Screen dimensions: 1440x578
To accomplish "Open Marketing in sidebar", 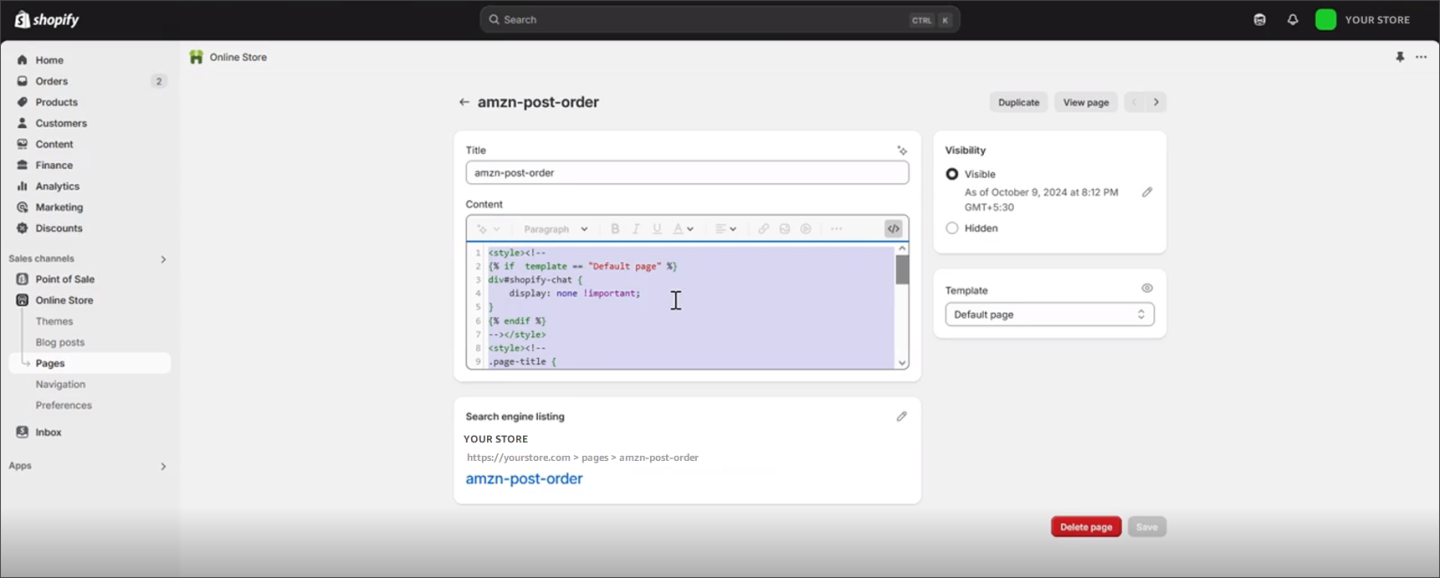I will (x=59, y=207).
